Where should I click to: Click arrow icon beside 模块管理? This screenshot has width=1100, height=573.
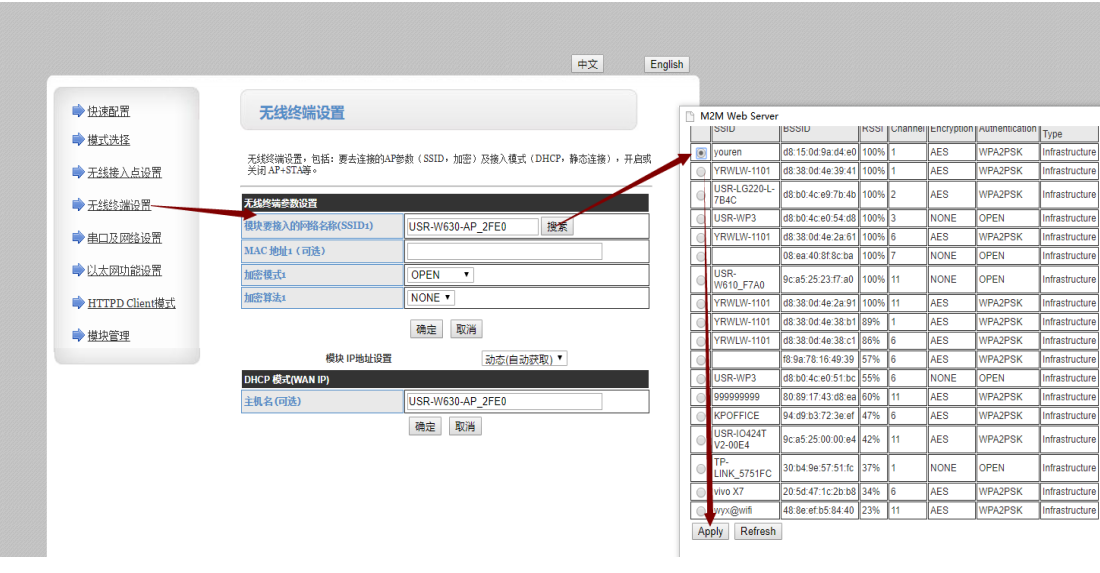pos(78,335)
